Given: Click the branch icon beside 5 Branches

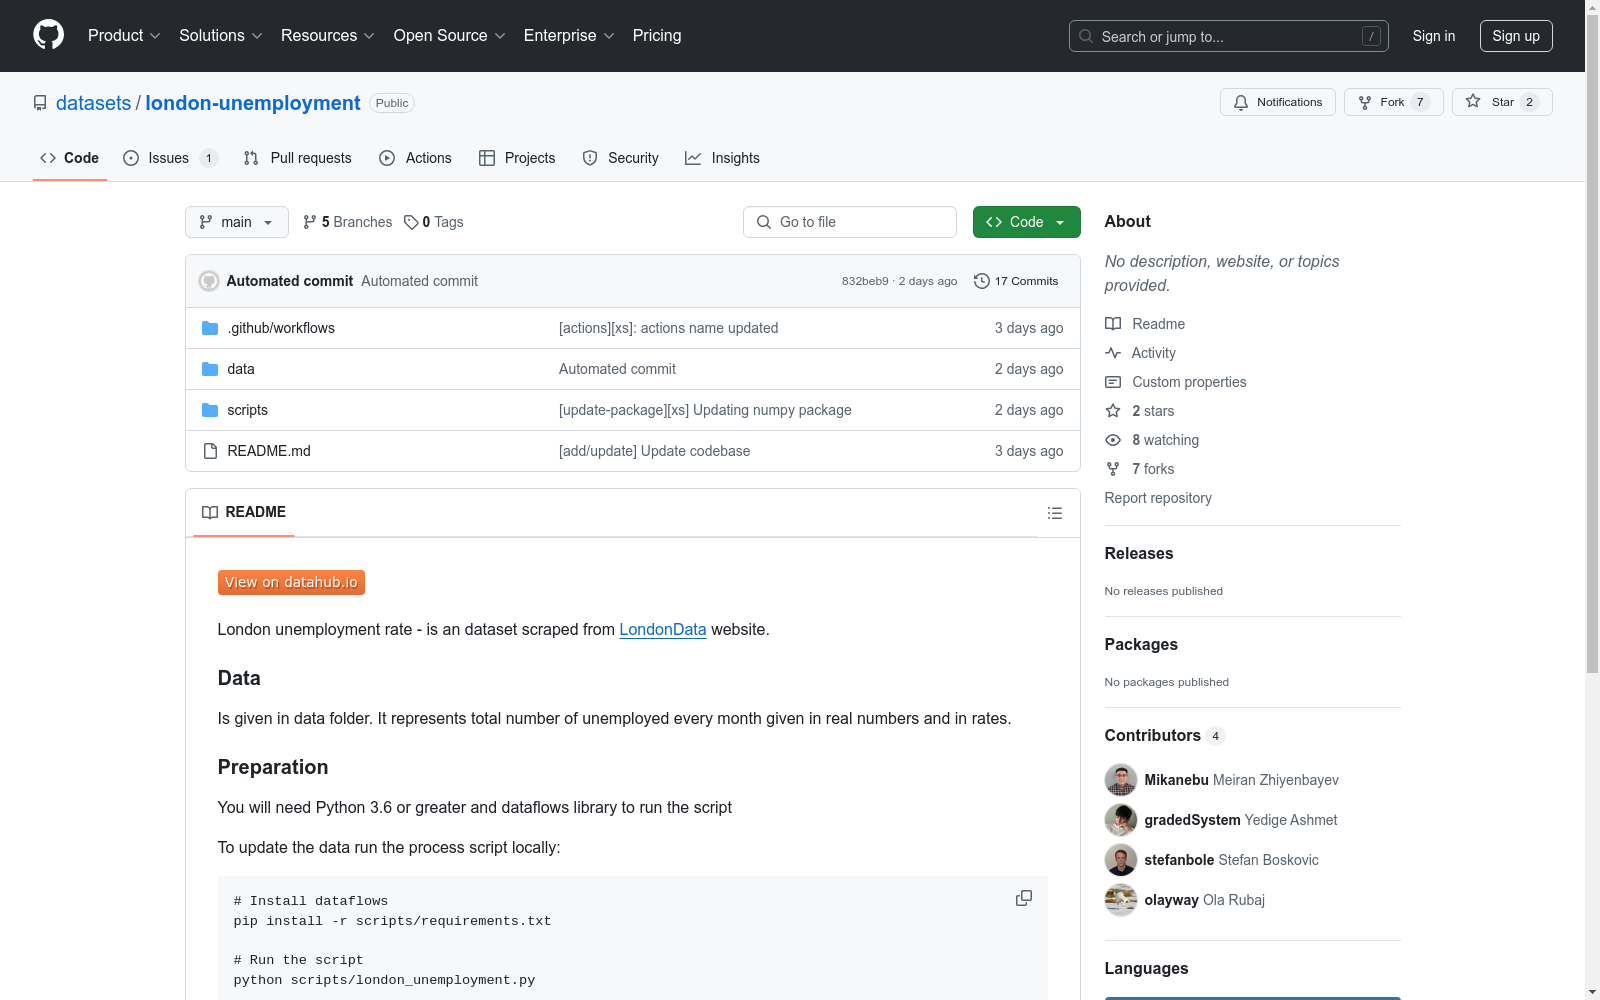Looking at the screenshot, I should pyautogui.click(x=310, y=222).
